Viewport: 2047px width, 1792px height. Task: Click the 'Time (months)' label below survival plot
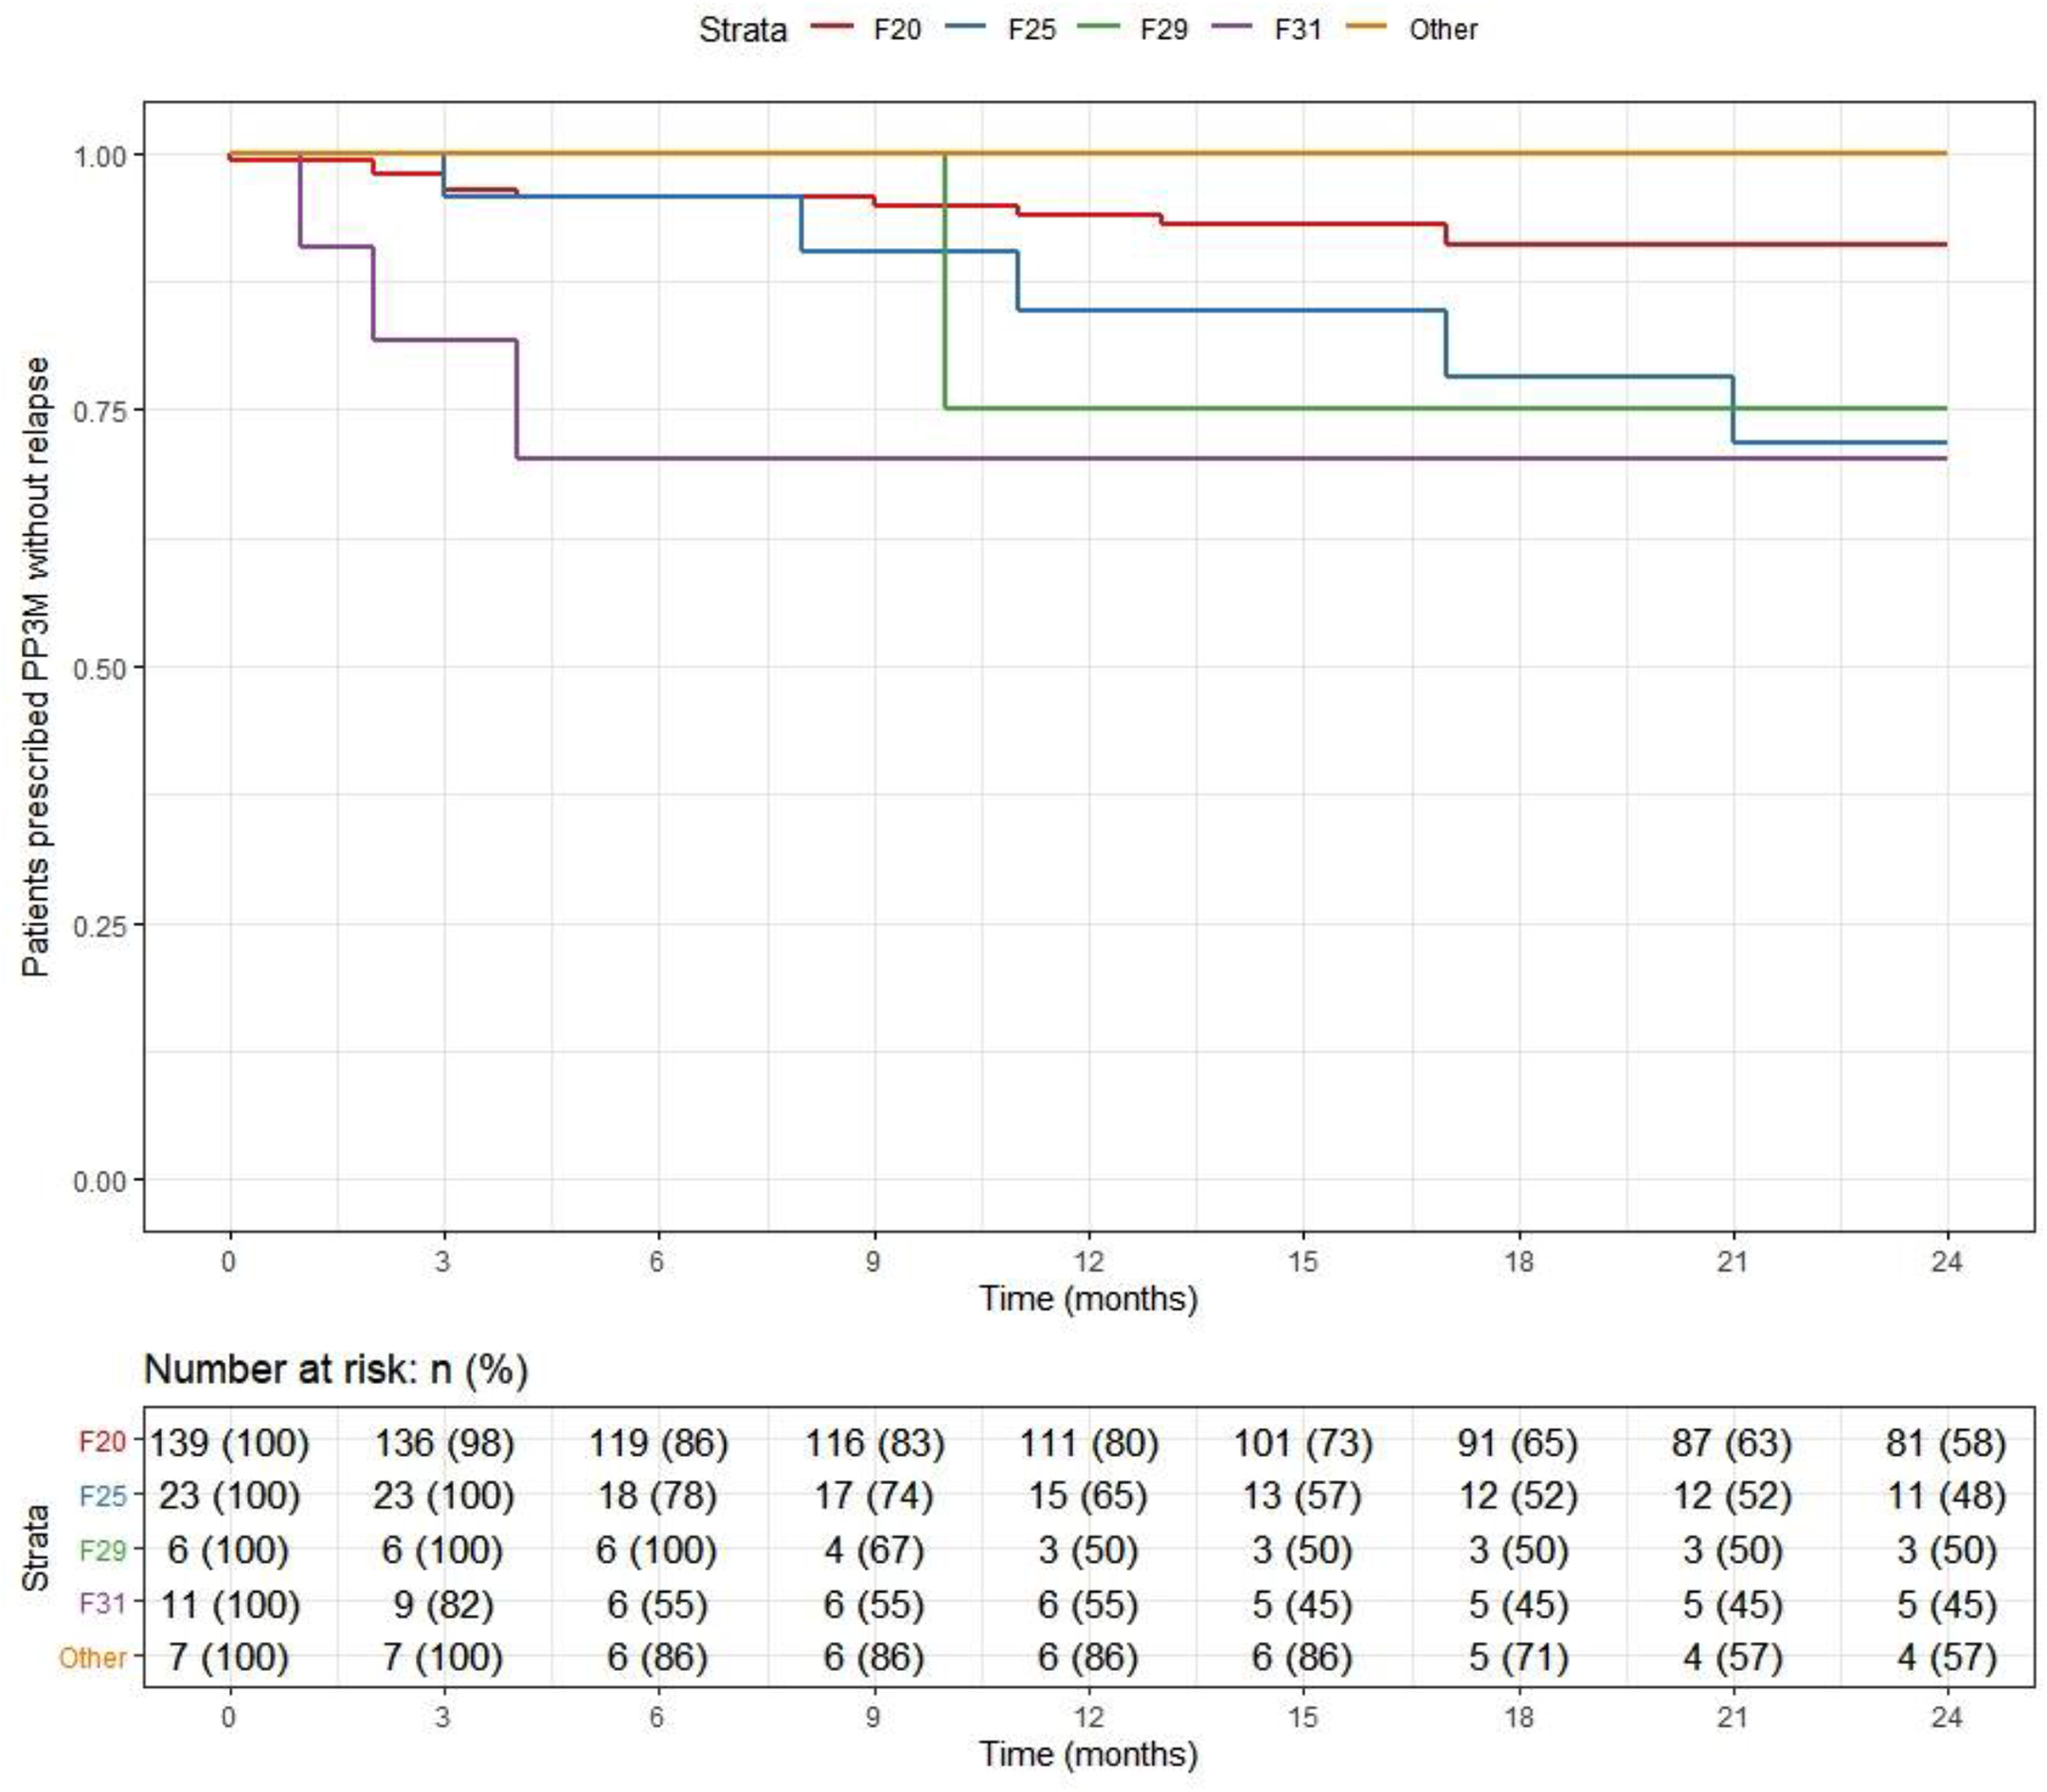1088,1299
